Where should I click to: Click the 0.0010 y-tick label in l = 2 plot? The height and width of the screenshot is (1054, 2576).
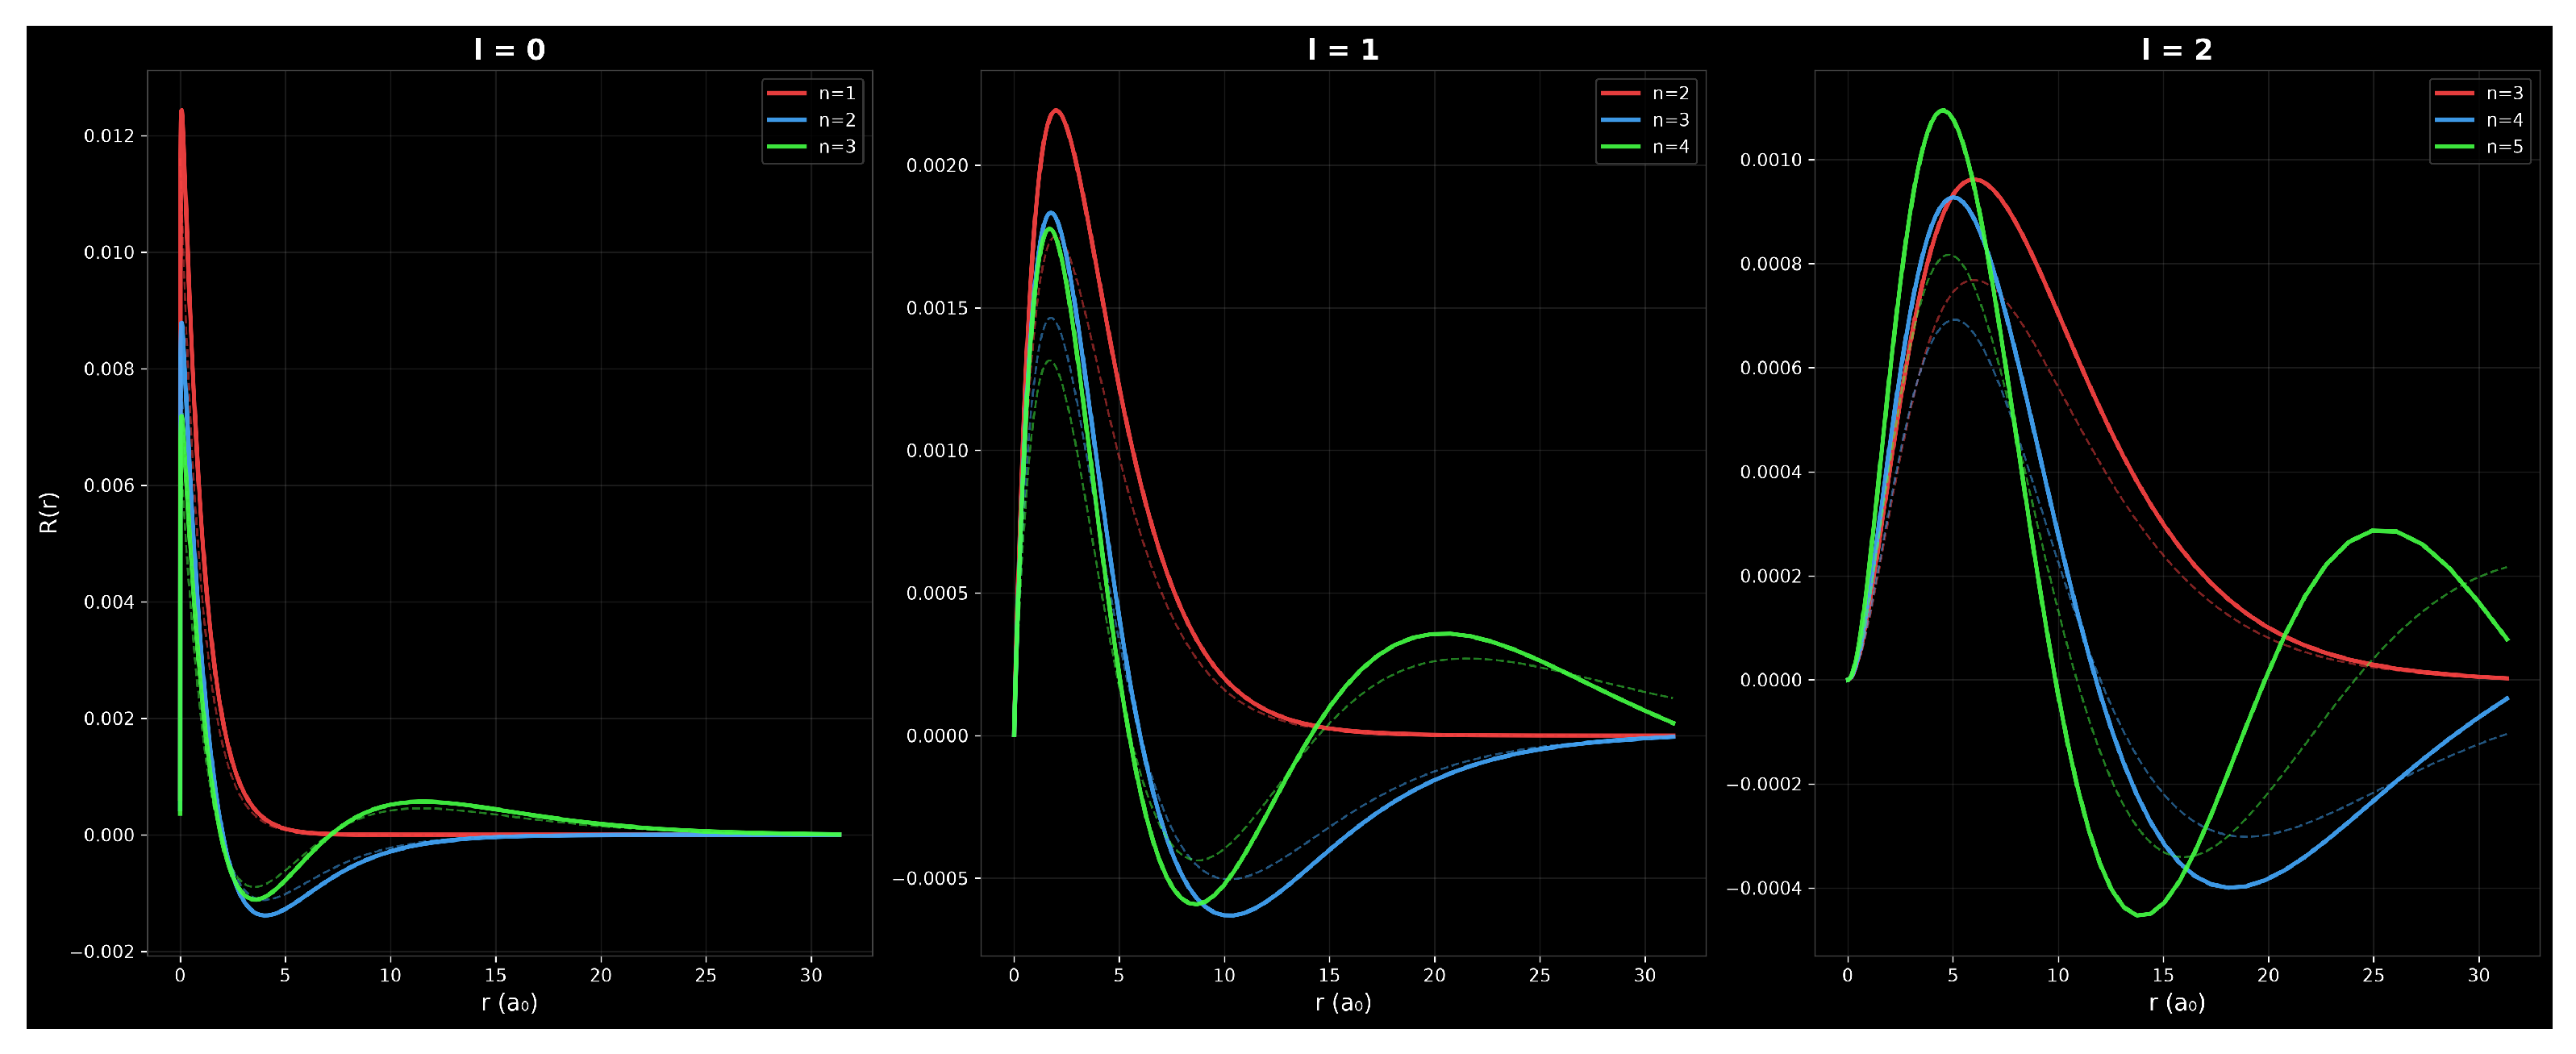coord(1771,160)
